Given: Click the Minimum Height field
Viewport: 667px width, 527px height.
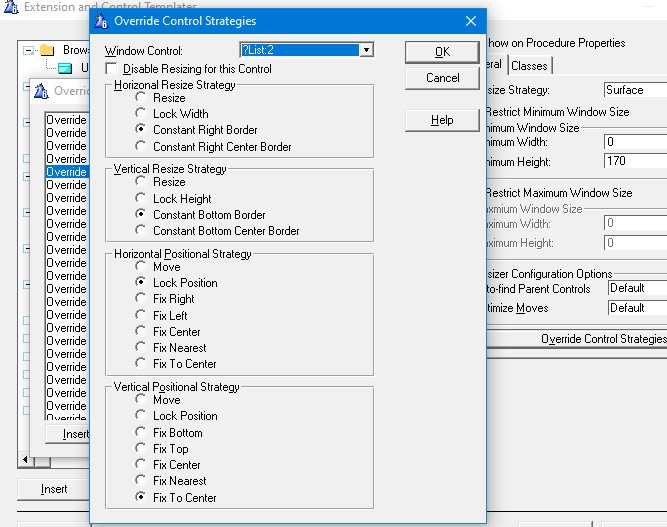Looking at the screenshot, I should point(634,161).
